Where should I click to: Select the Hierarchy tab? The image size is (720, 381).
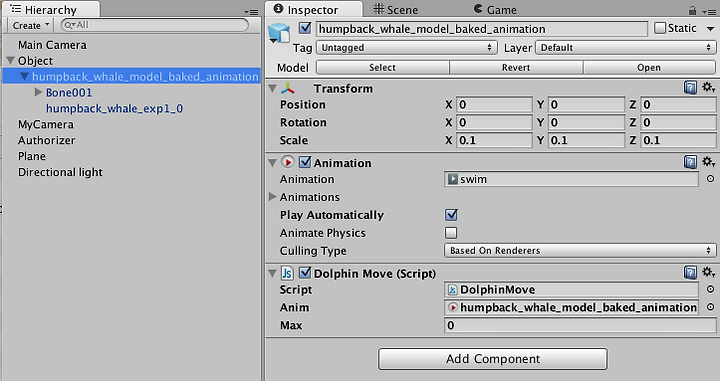coord(51,10)
